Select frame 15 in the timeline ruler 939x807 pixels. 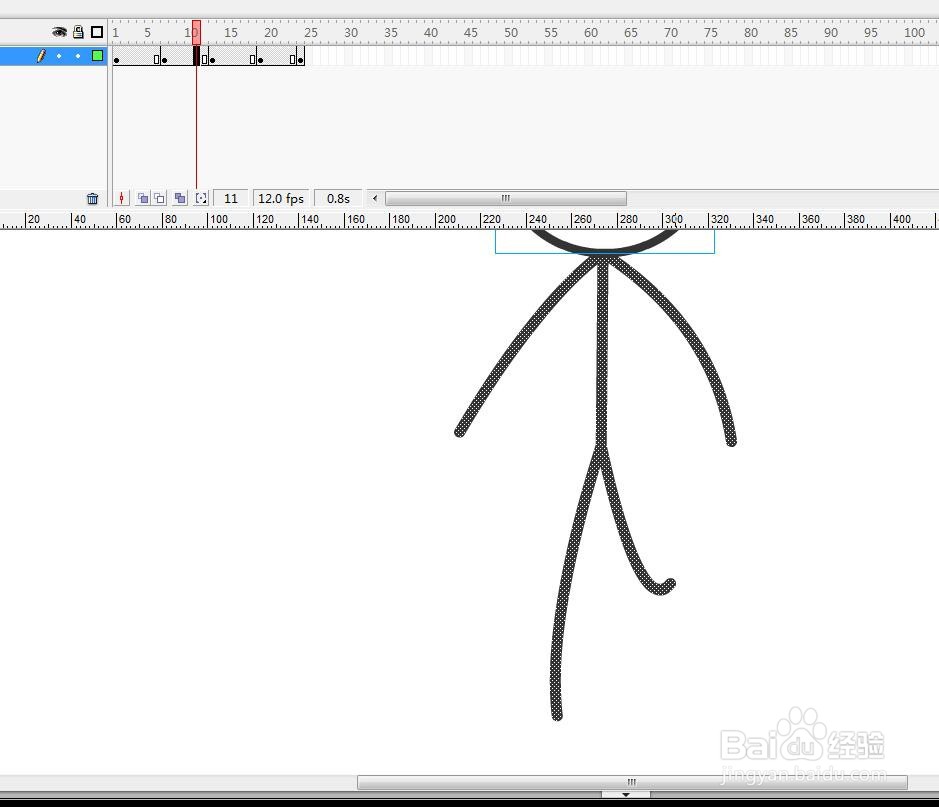pyautogui.click(x=231, y=32)
